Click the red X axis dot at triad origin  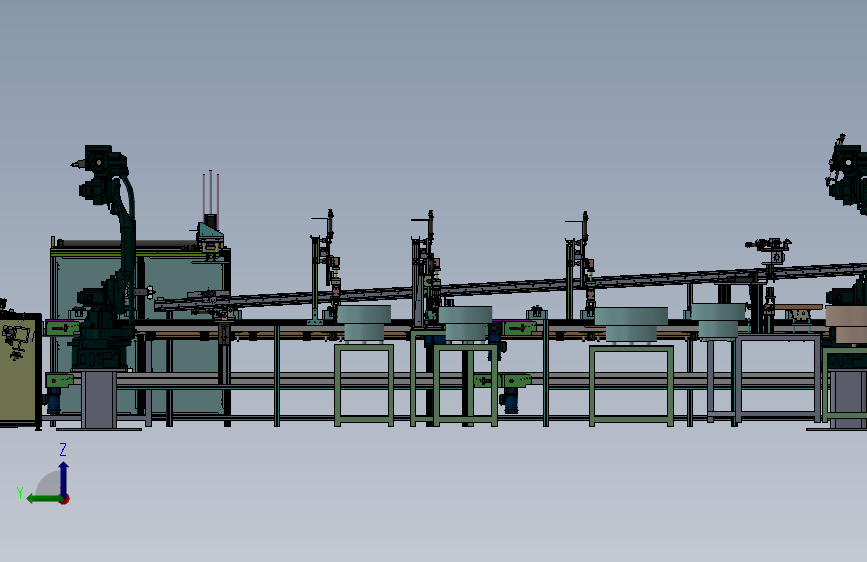pos(65,499)
